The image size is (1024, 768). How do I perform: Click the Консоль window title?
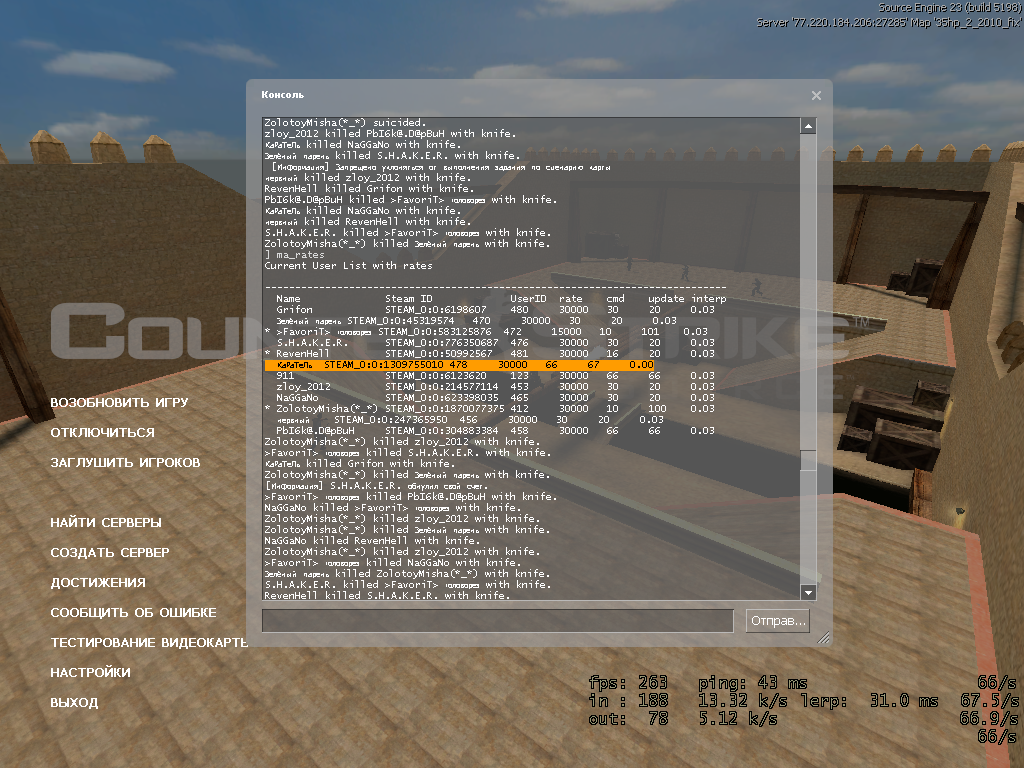[282, 95]
